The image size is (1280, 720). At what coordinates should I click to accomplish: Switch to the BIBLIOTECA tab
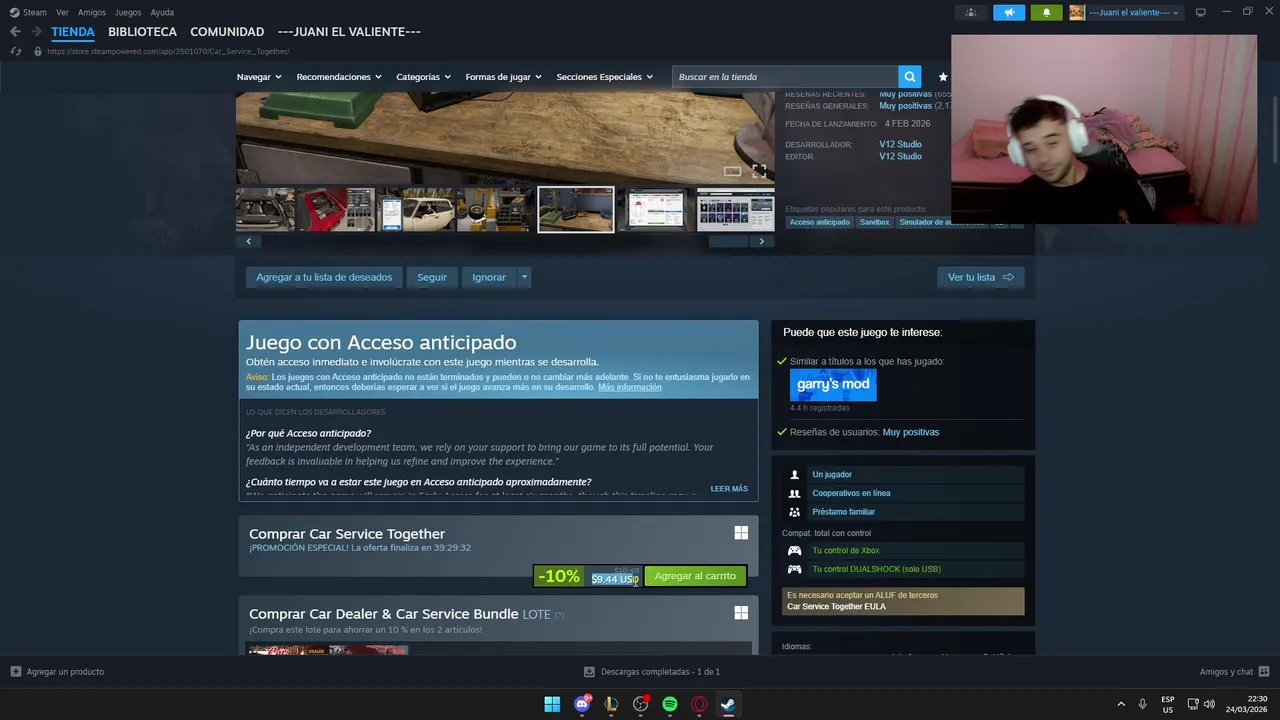point(142,32)
